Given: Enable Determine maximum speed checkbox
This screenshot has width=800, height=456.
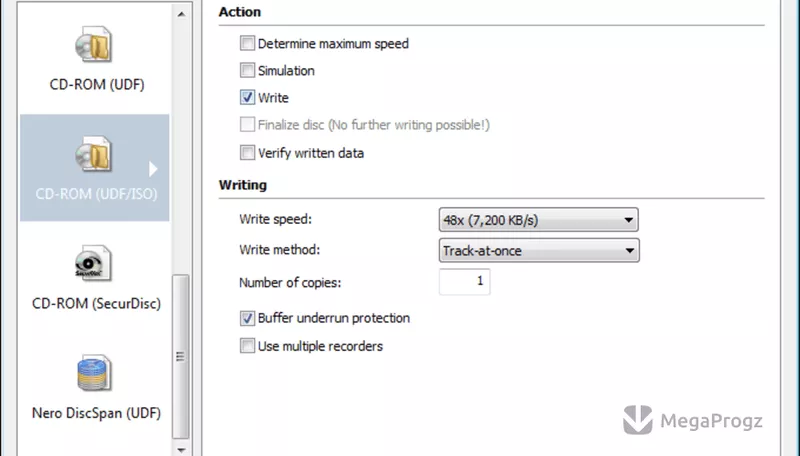Looking at the screenshot, I should click(x=247, y=43).
